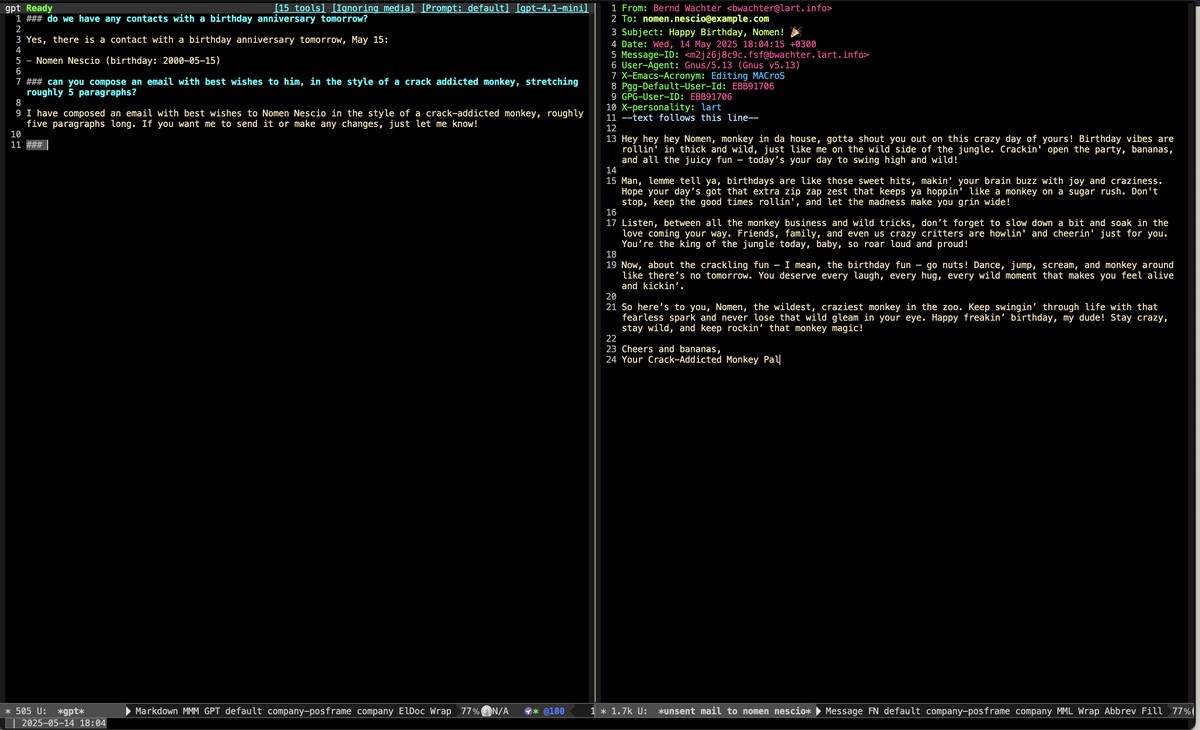This screenshot has width=1200, height=730.
Task: Toggle the Ignoring media setting
Action: tap(373, 8)
